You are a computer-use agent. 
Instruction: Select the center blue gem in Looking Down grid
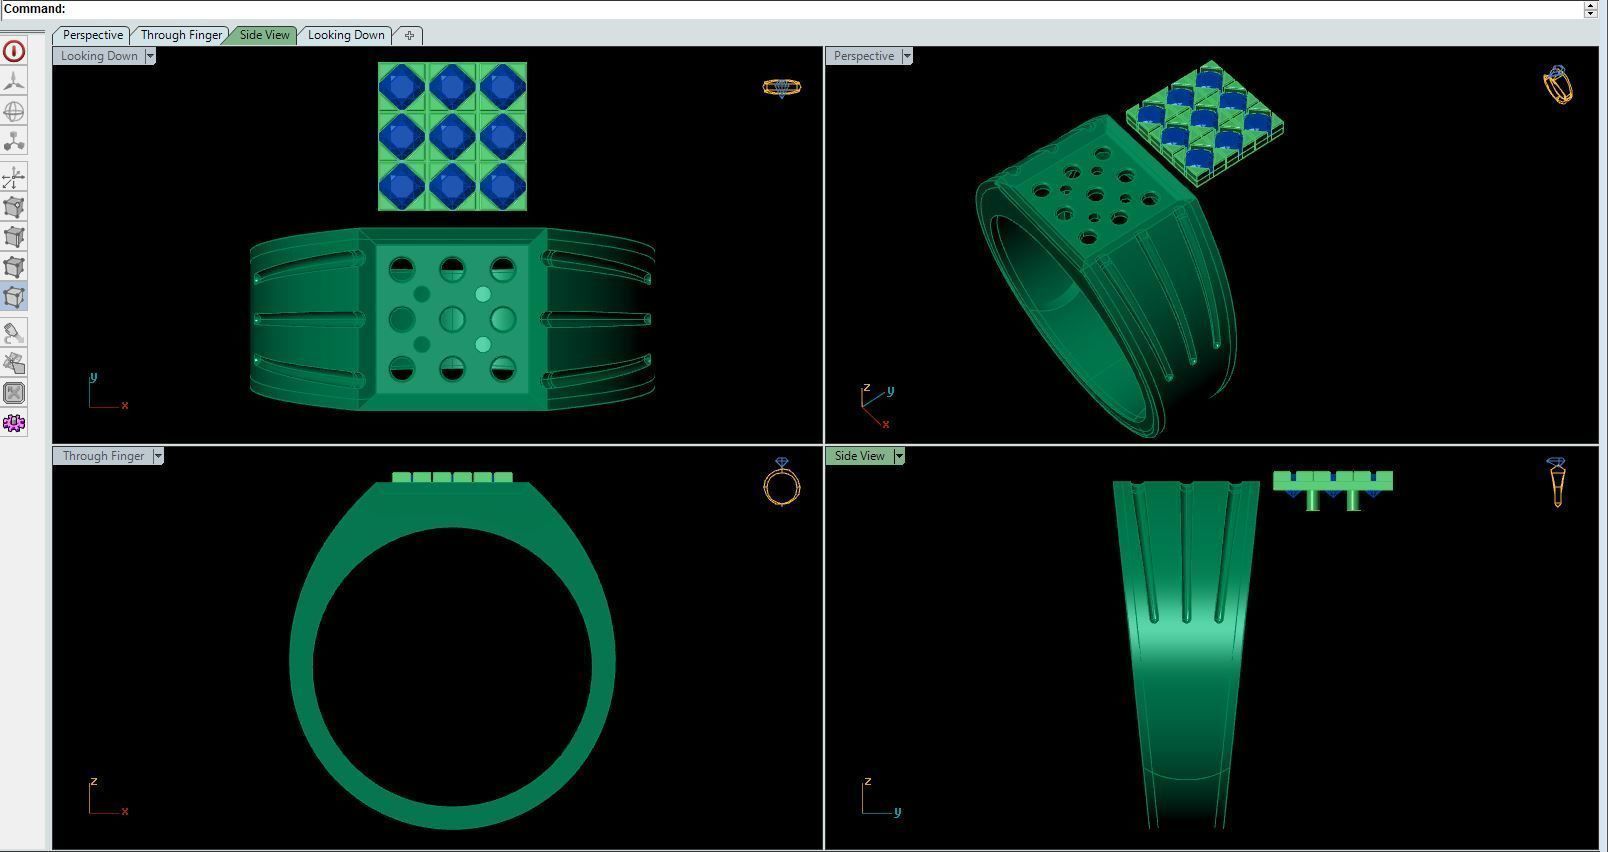[452, 136]
